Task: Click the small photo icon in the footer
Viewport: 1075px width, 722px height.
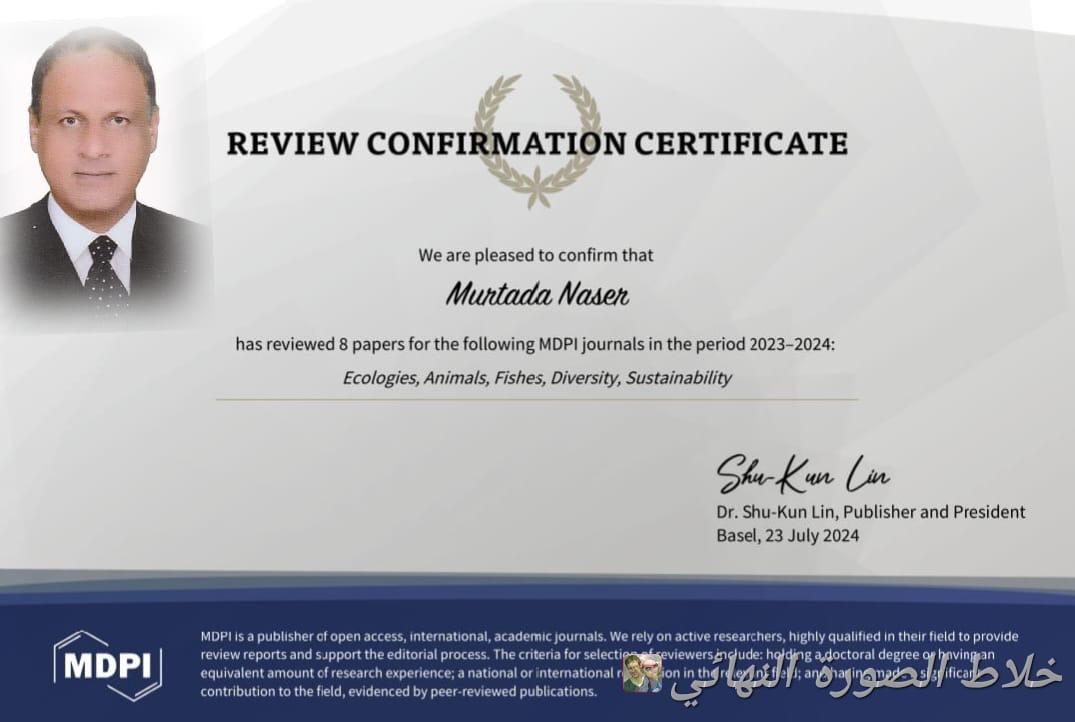Action: 642,673
